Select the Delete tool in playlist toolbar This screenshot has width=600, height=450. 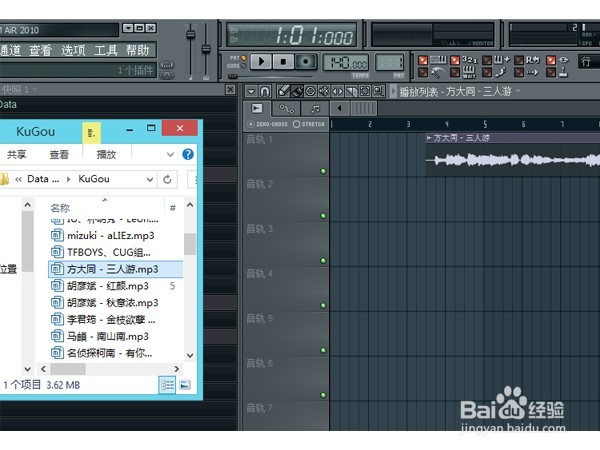(310, 91)
